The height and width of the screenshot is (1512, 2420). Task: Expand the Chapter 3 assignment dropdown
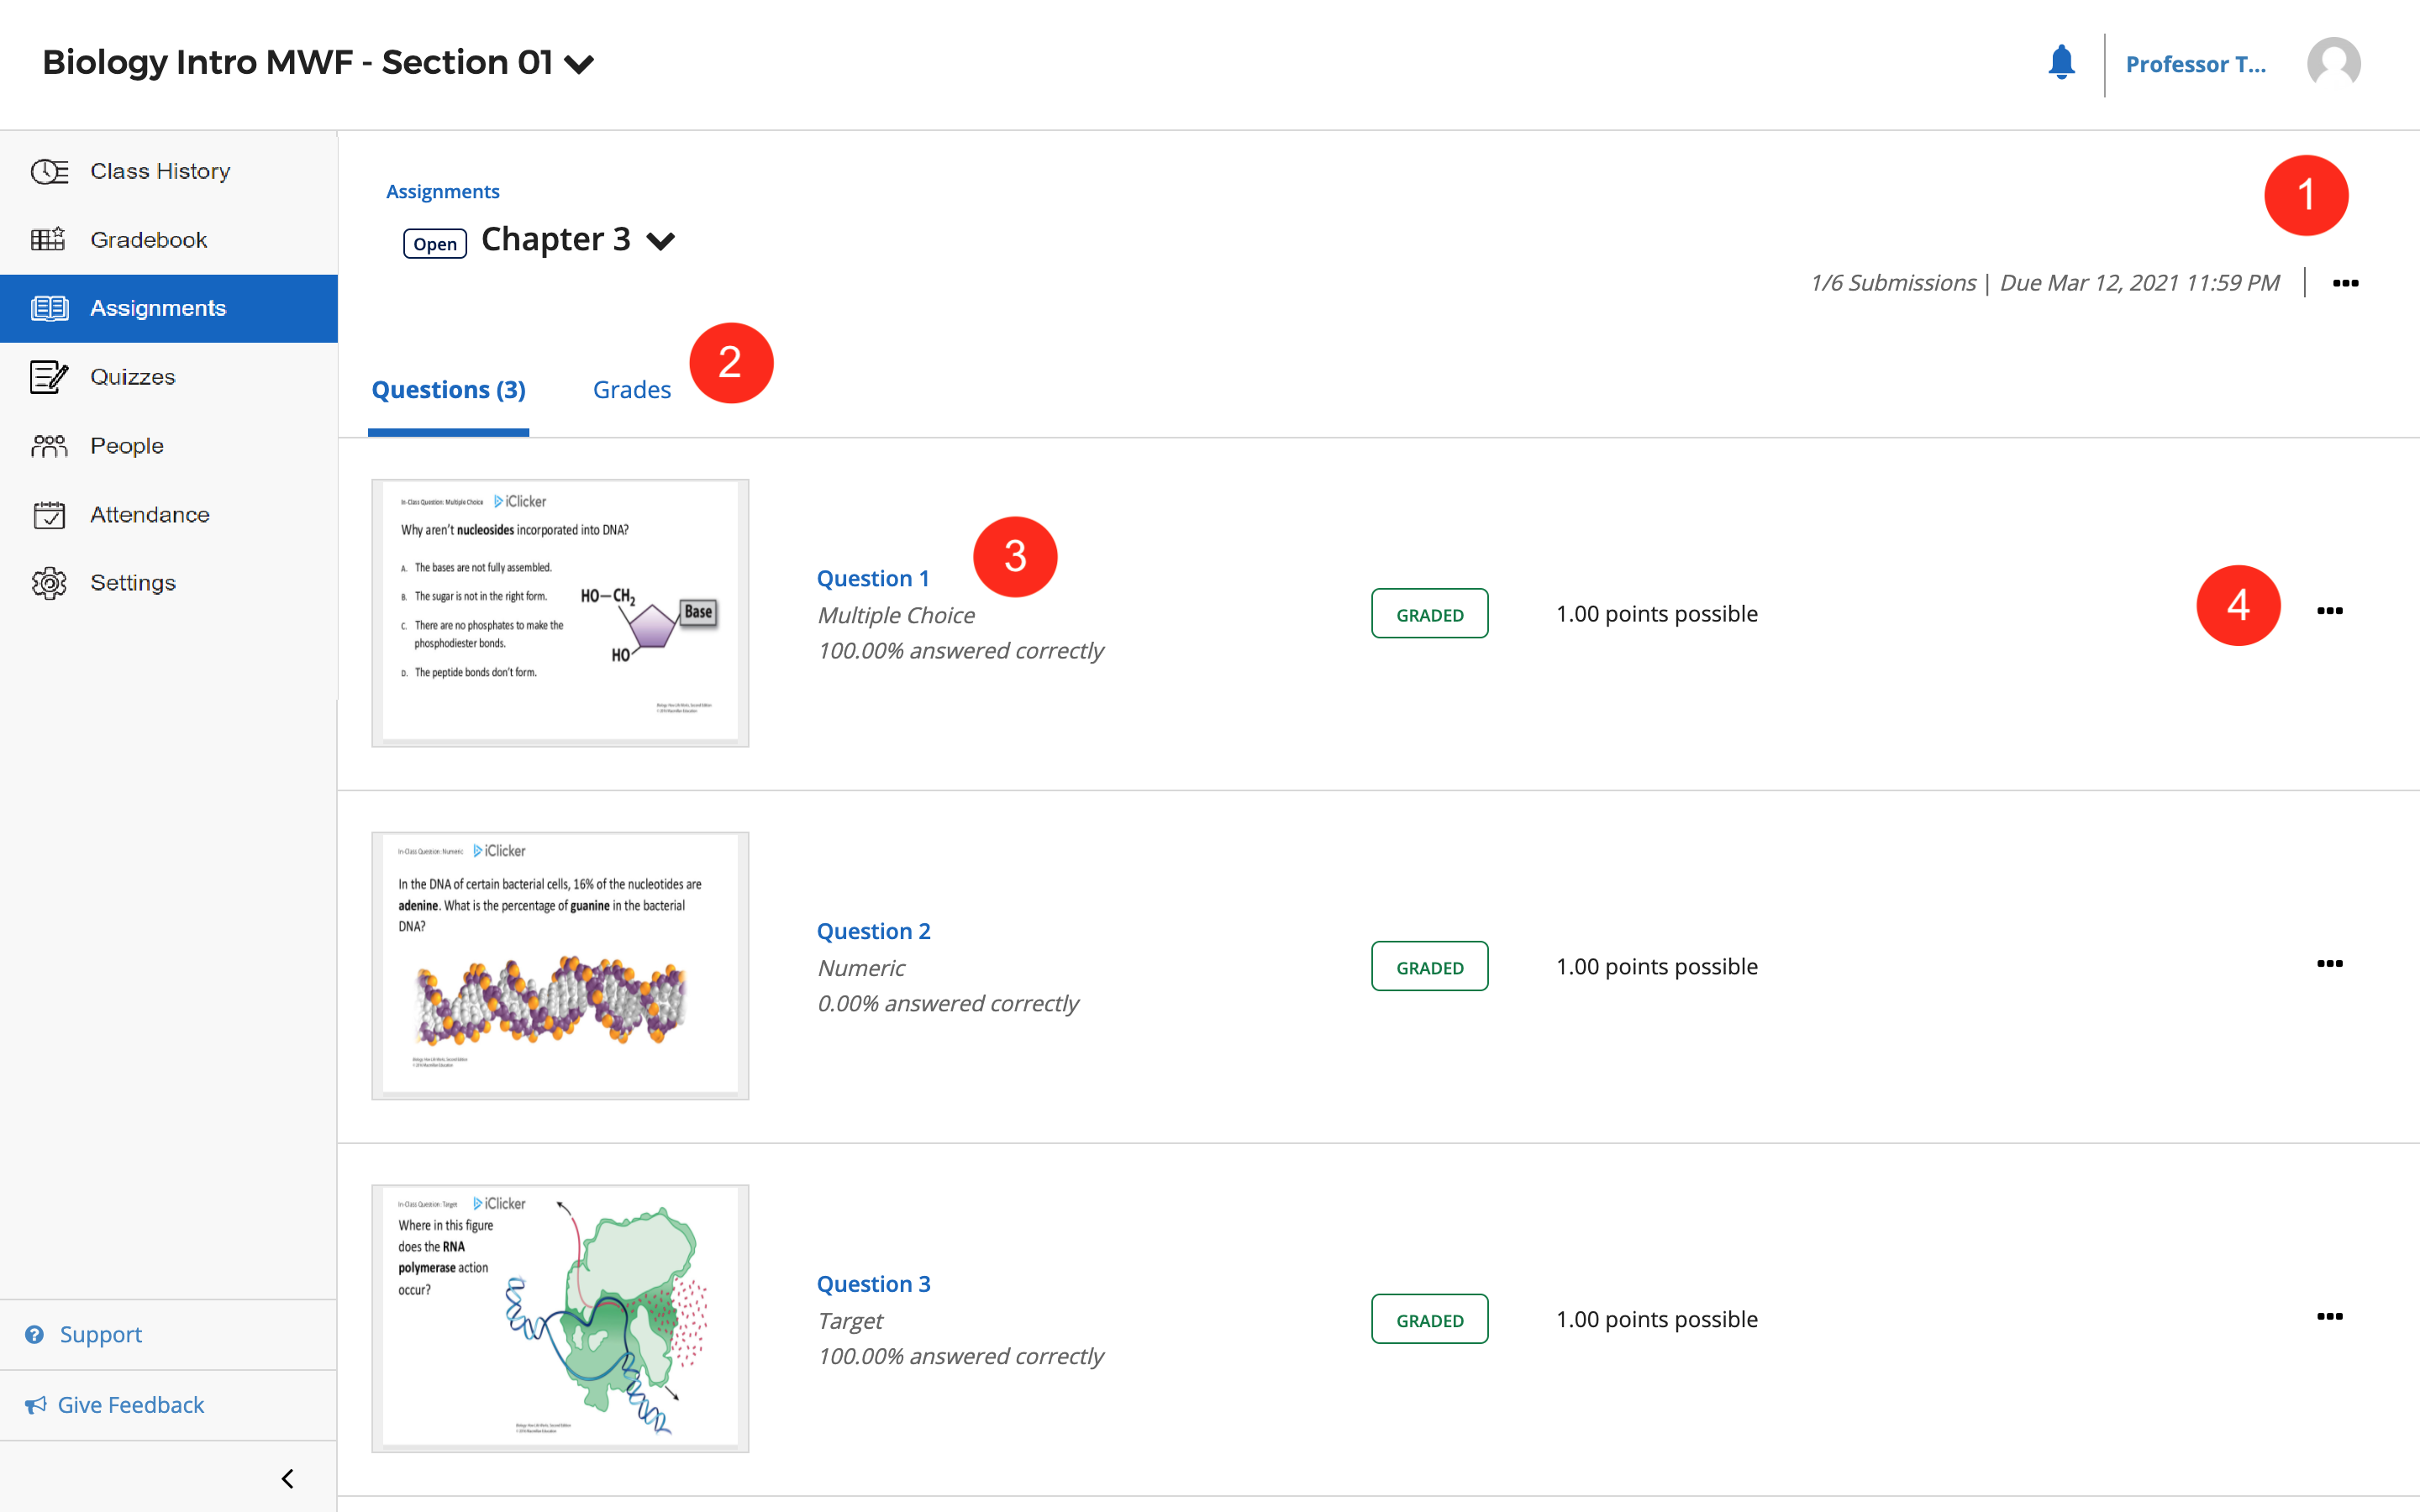coord(661,240)
